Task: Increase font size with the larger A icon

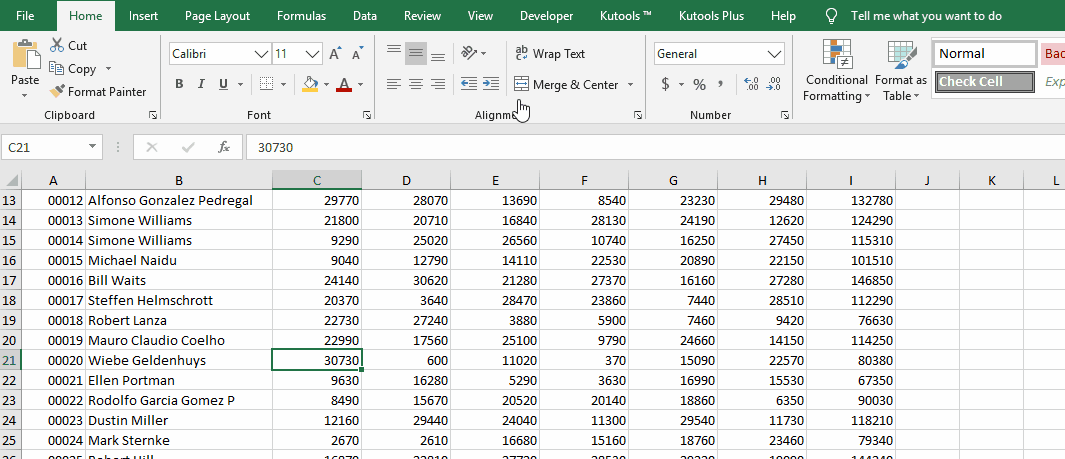Action: pos(335,54)
